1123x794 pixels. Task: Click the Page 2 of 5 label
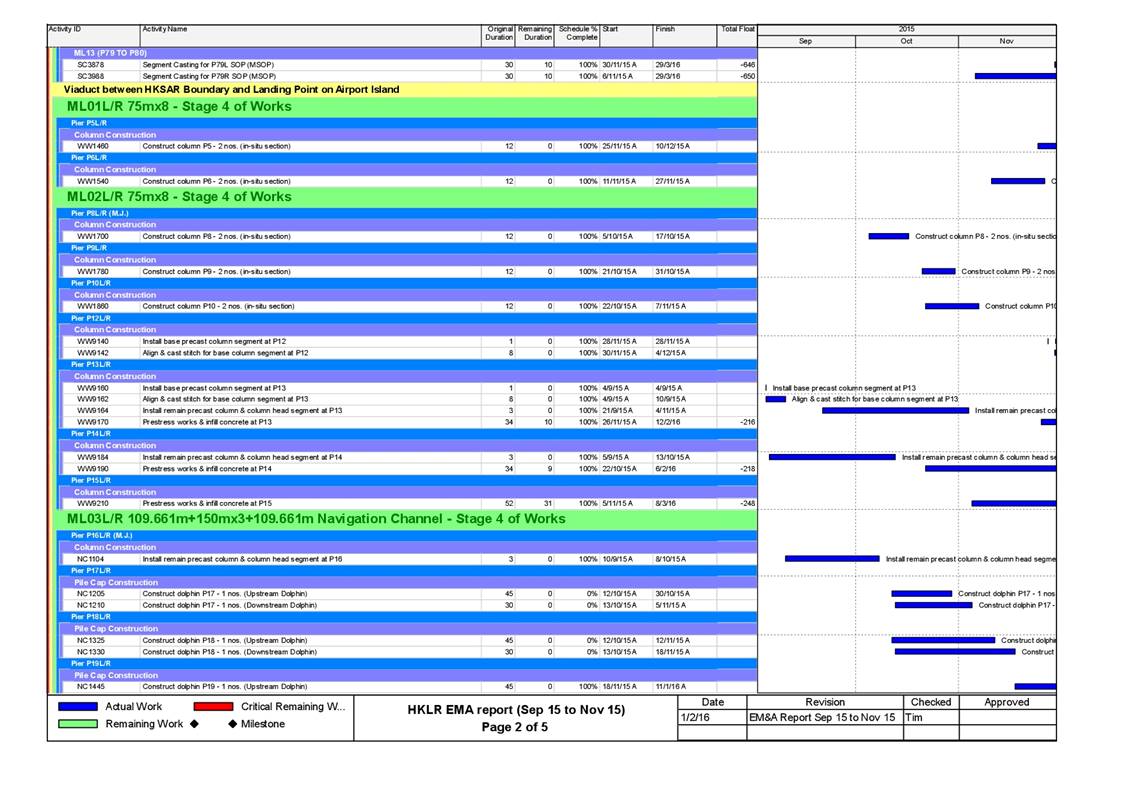point(515,727)
